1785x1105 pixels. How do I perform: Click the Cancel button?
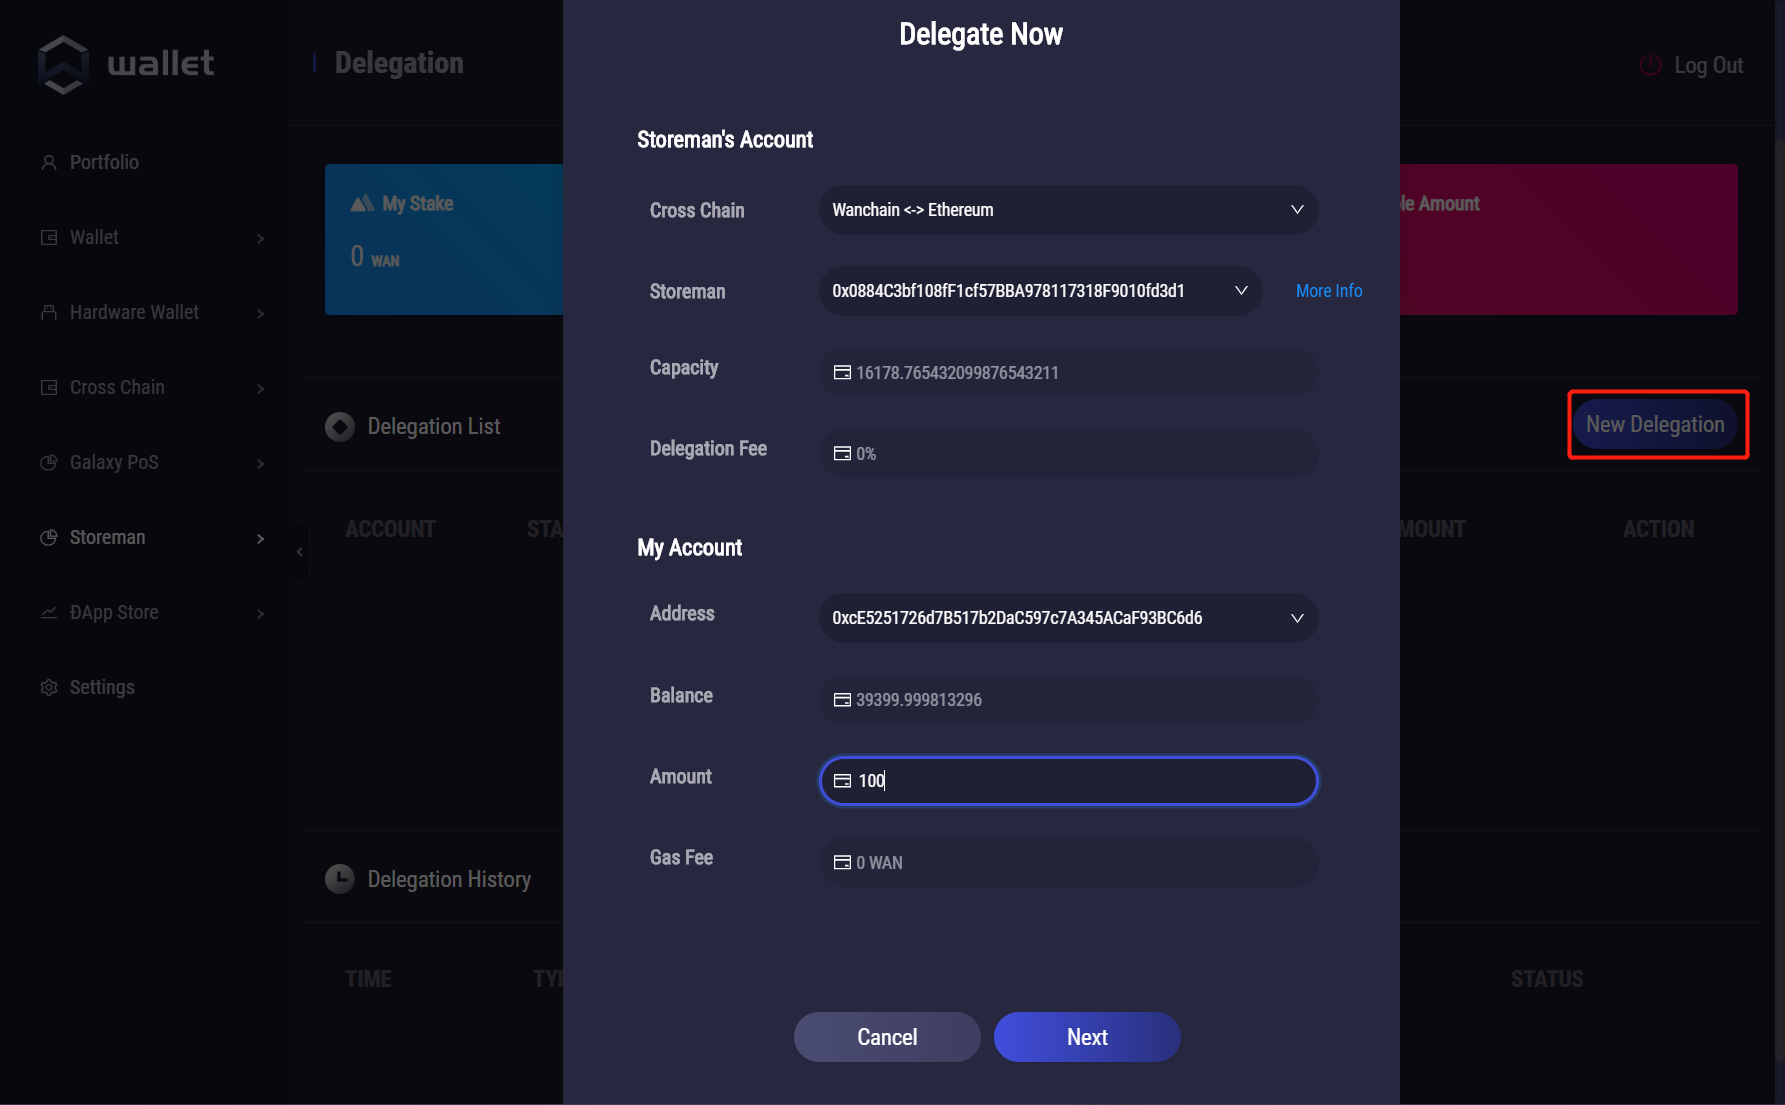coord(887,1037)
